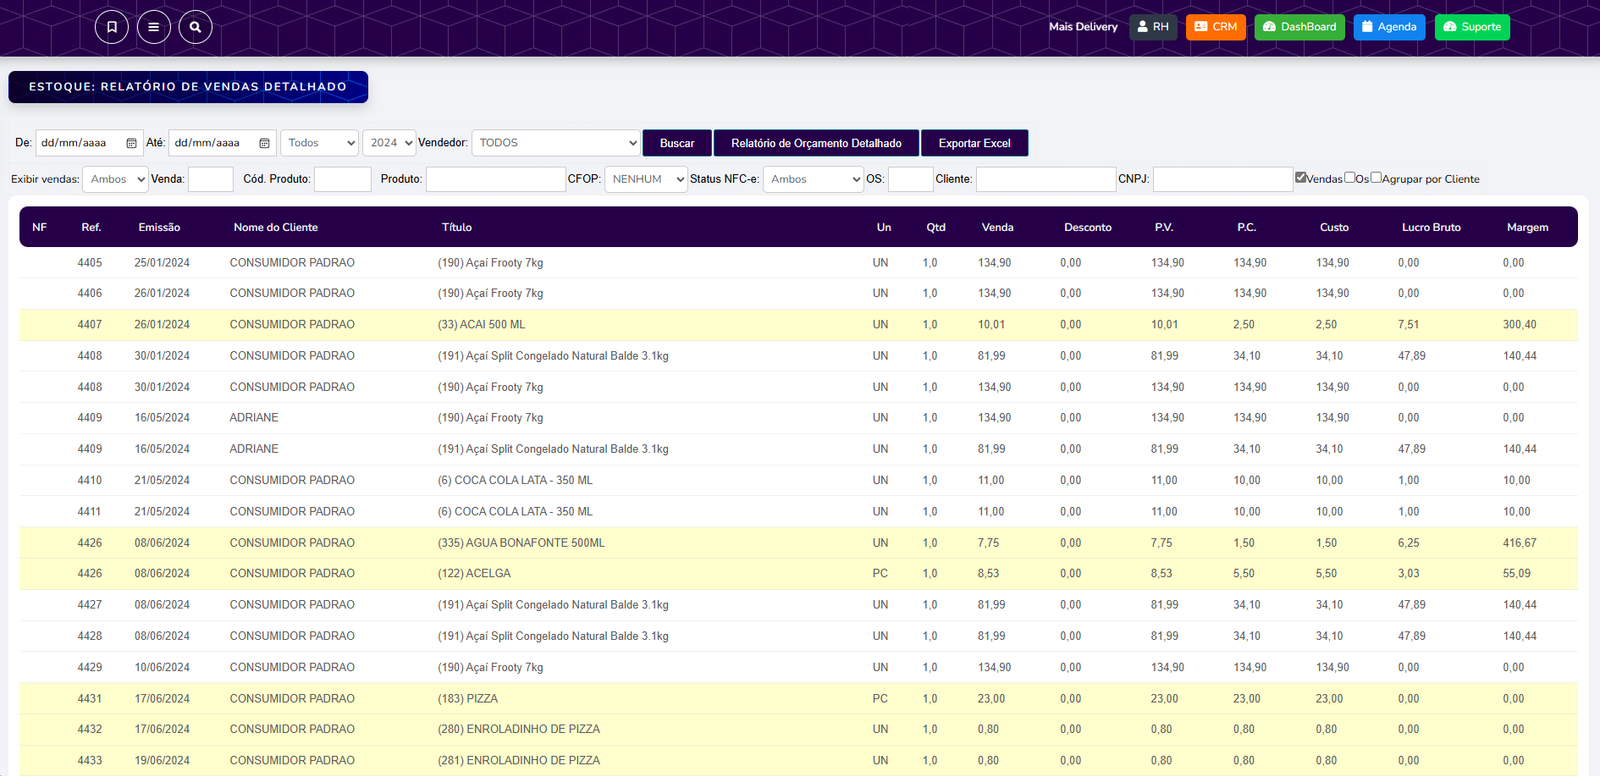
Task: Sort by Lucro Bruto column header
Action: [1431, 227]
